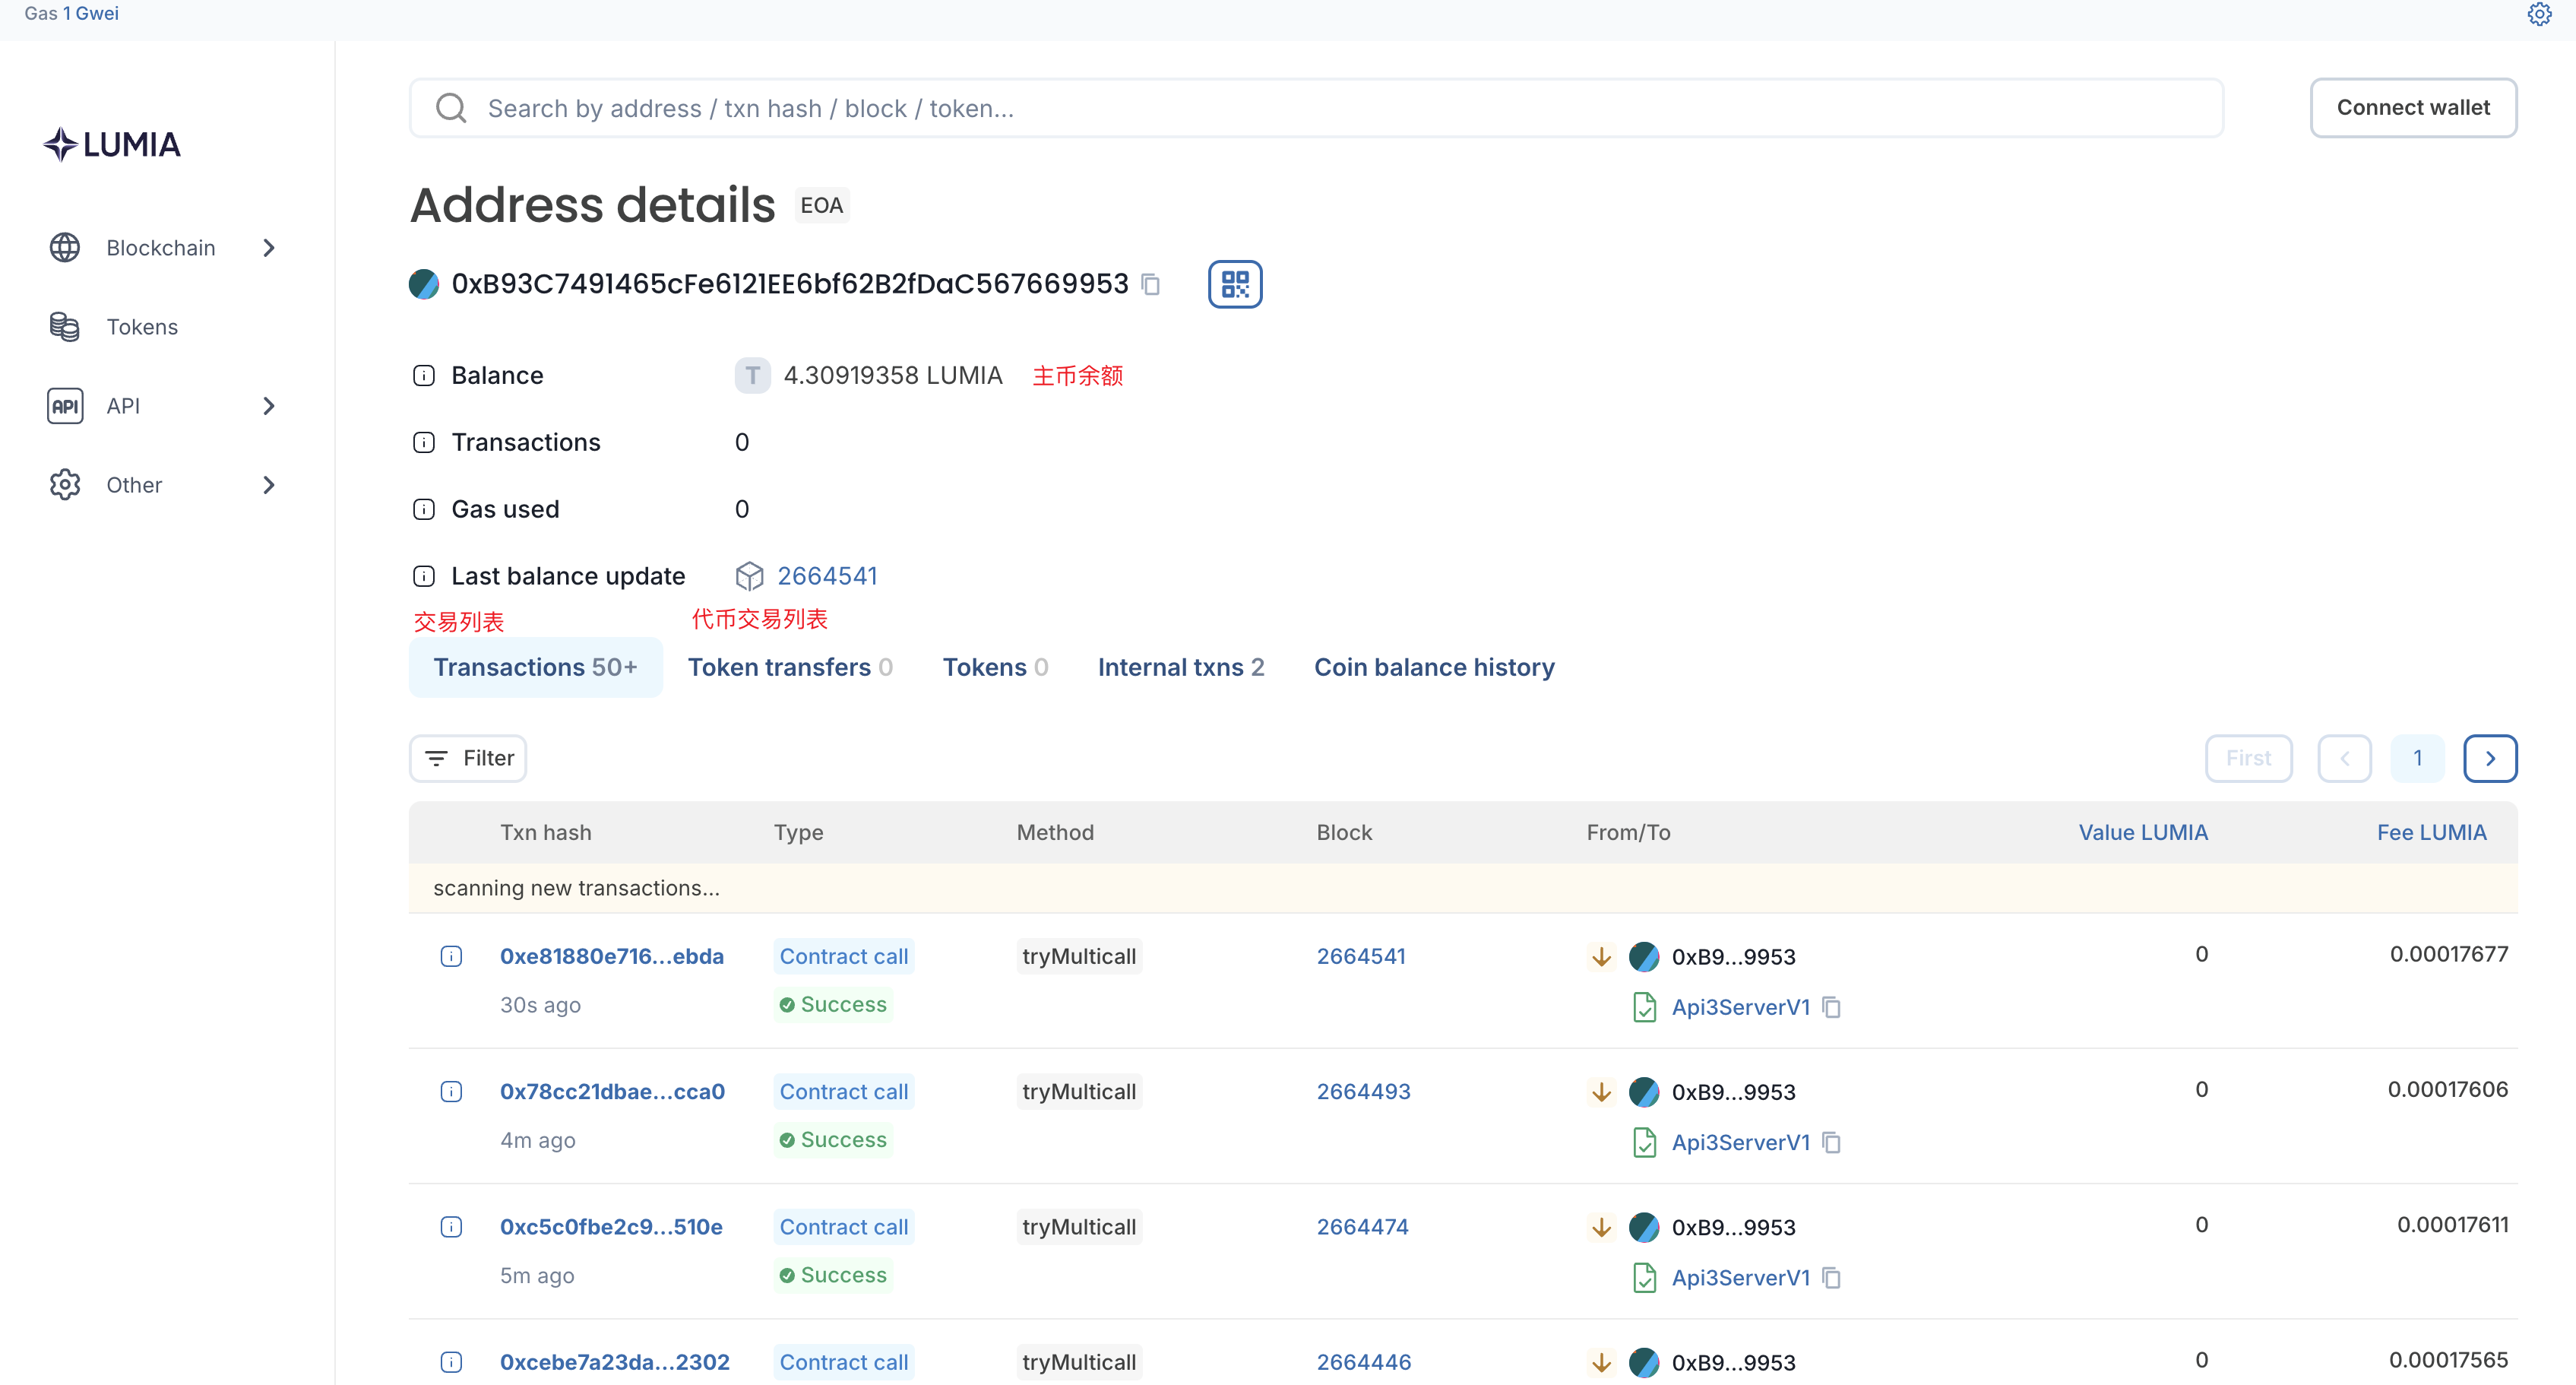Expand the Blockchain sidebar menu
Screen dimensions: 2576x1385
[x=163, y=248]
